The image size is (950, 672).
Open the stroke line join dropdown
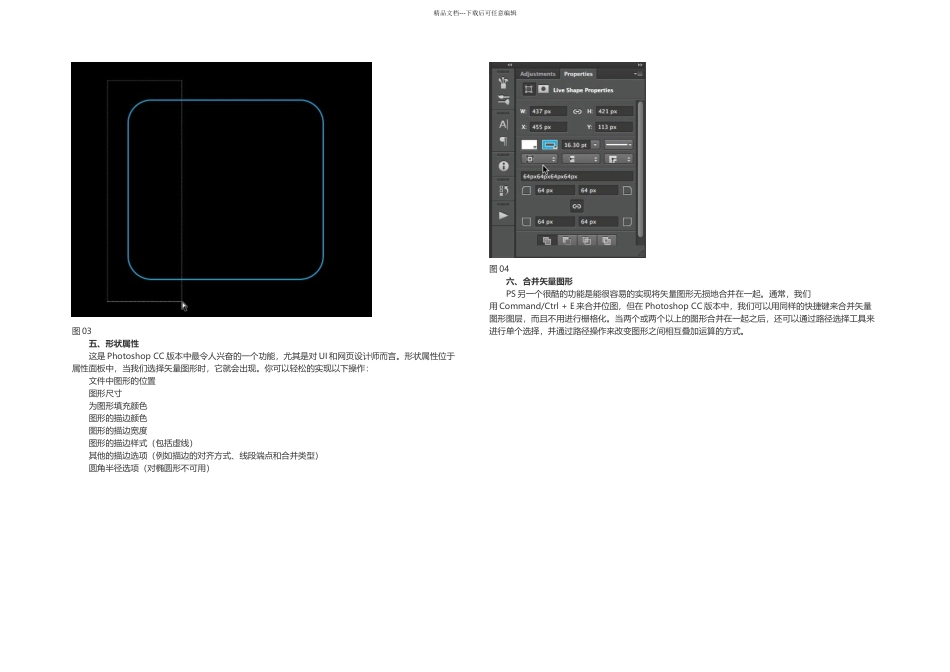[619, 159]
